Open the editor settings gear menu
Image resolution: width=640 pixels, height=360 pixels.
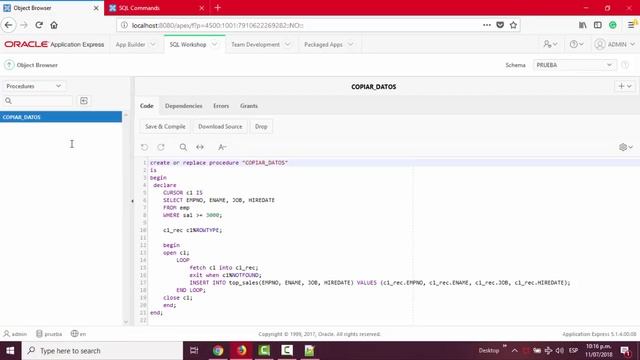click(x=626, y=147)
